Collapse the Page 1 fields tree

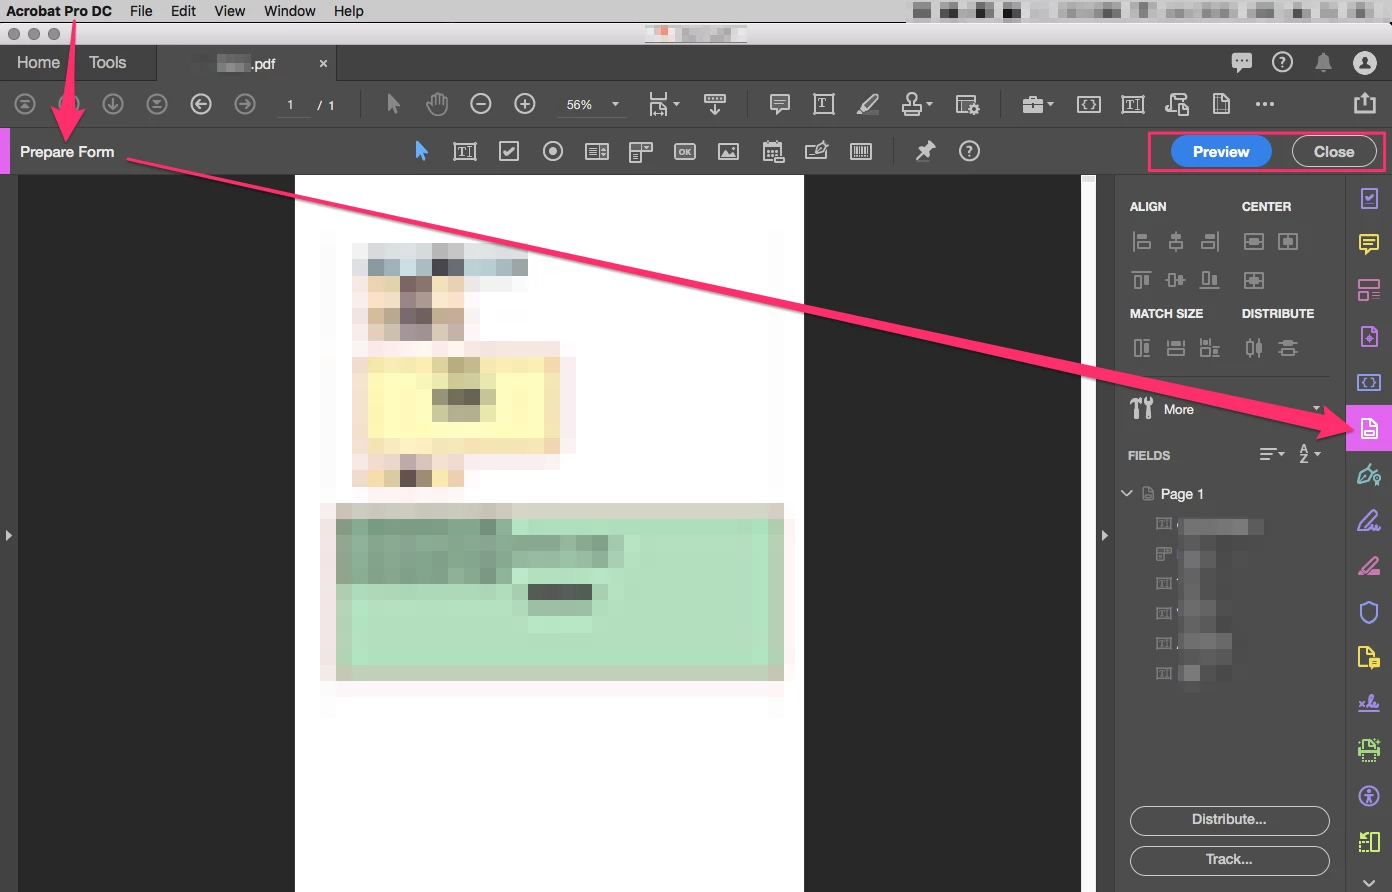pos(1127,494)
